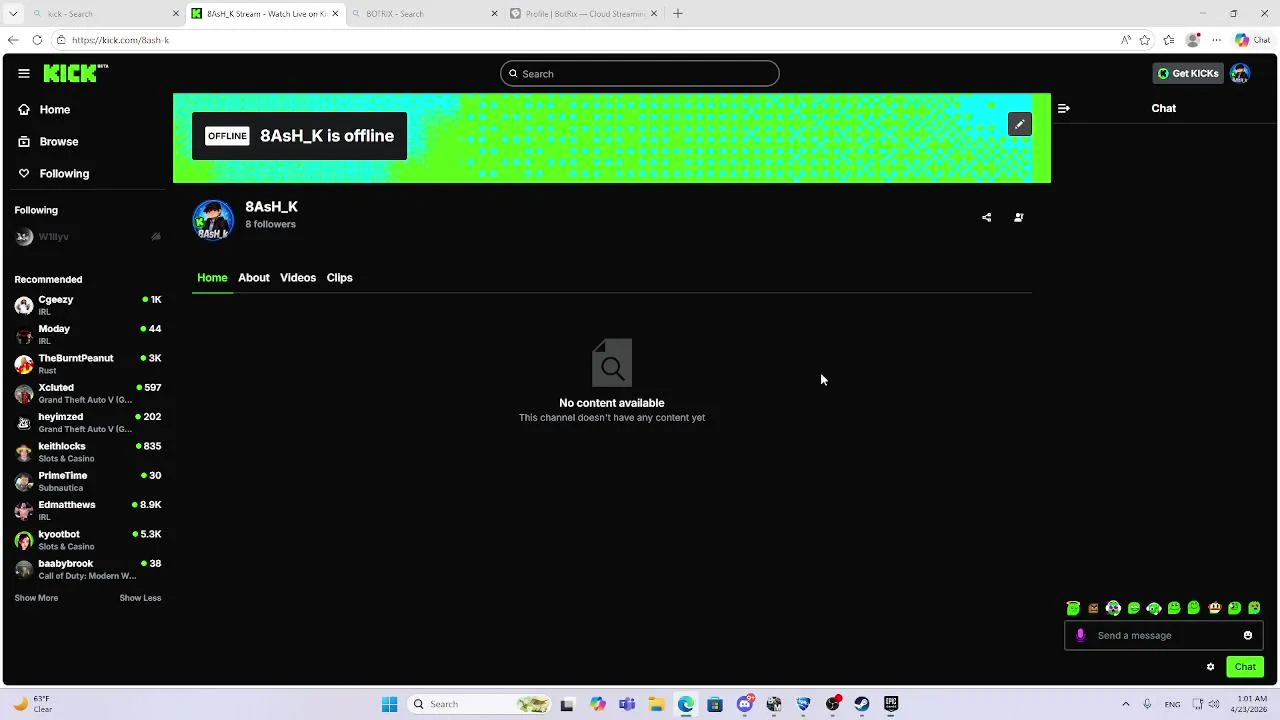Viewport: 1280px width, 720px height.
Task: Collapse the chat panel arrow icon
Action: pyautogui.click(x=1063, y=108)
